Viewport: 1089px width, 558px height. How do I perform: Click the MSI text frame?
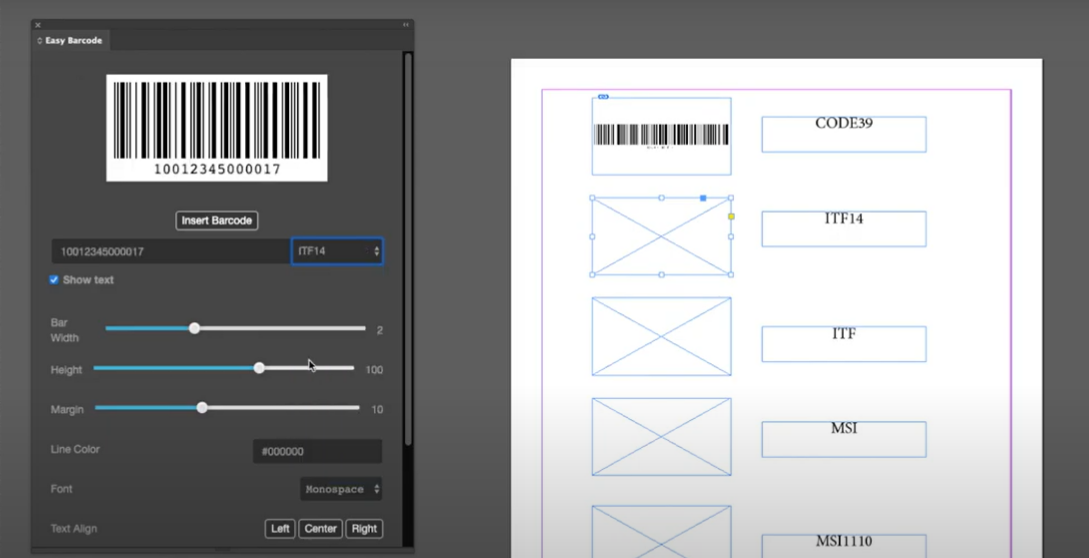click(844, 439)
